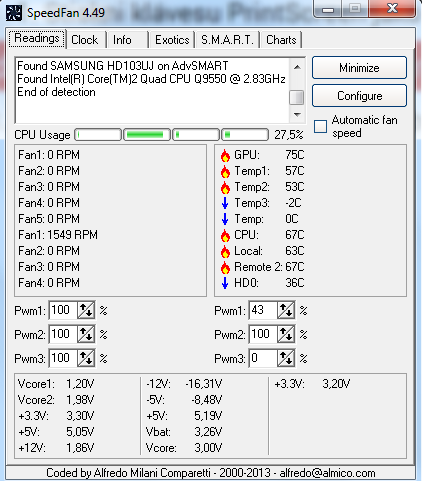Click the left Pwm1 value field
The height and width of the screenshot is (481, 422).
coord(63,310)
